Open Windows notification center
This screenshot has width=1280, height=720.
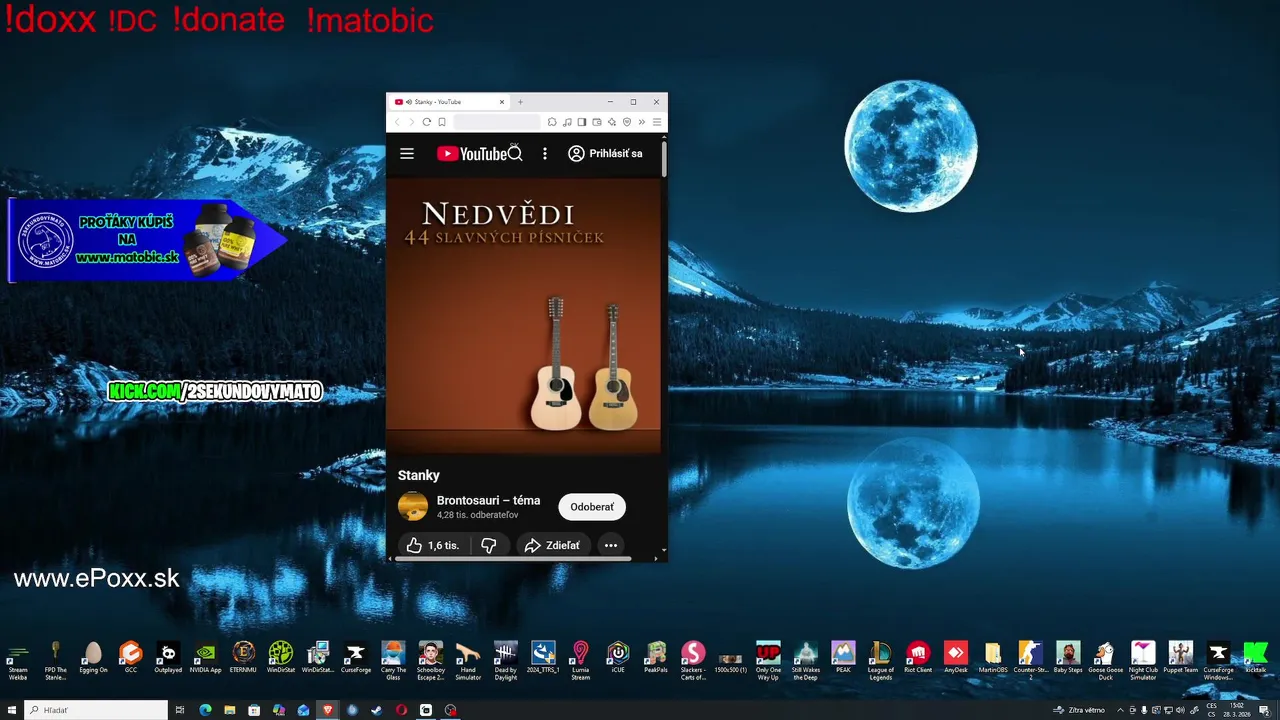click(x=1265, y=710)
